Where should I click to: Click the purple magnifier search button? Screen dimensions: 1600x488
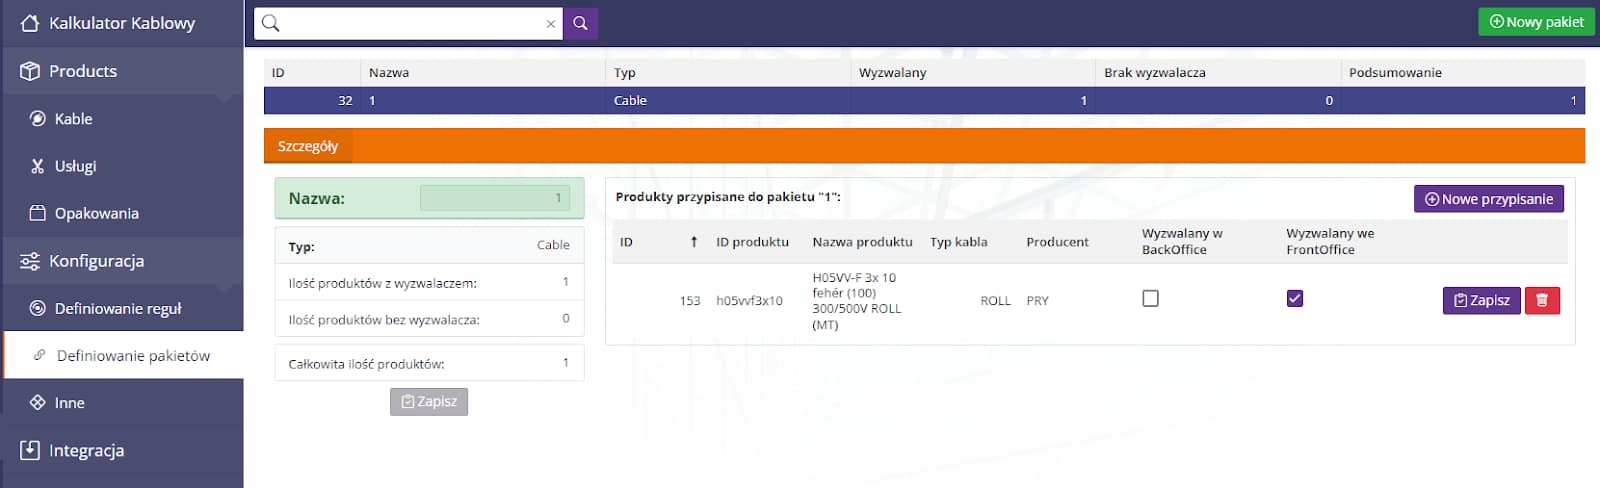point(580,23)
